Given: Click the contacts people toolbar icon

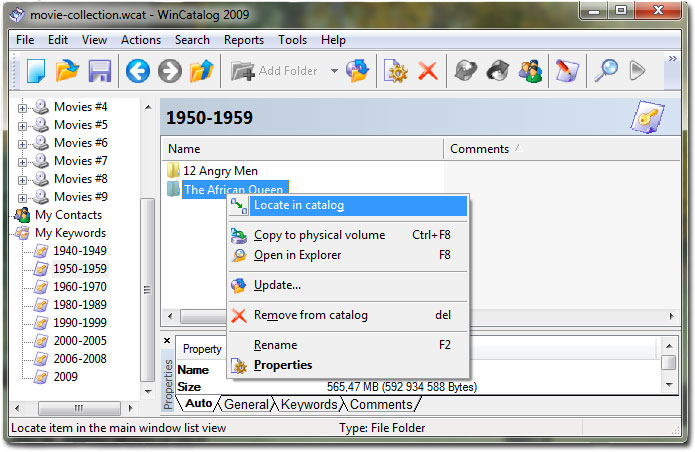Looking at the screenshot, I should [530, 71].
